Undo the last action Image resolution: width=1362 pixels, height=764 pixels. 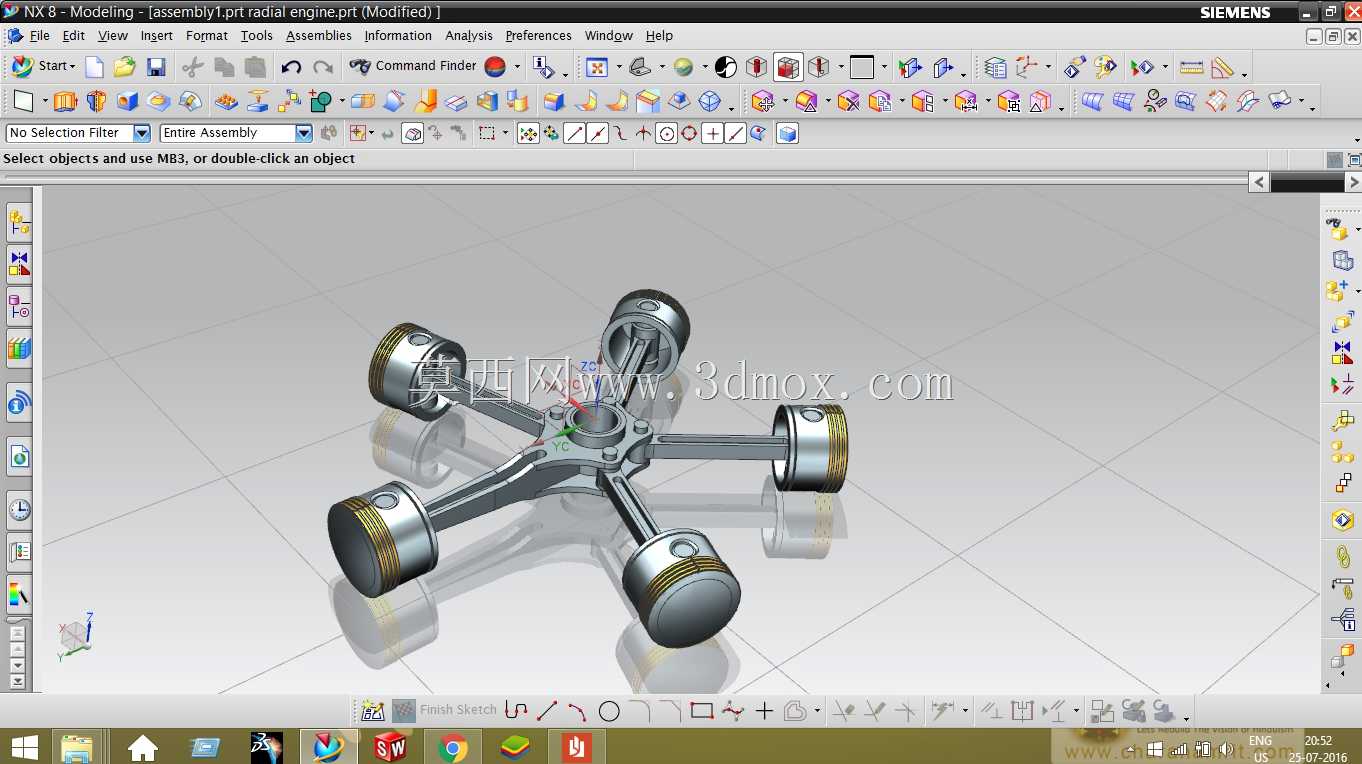tap(291, 67)
